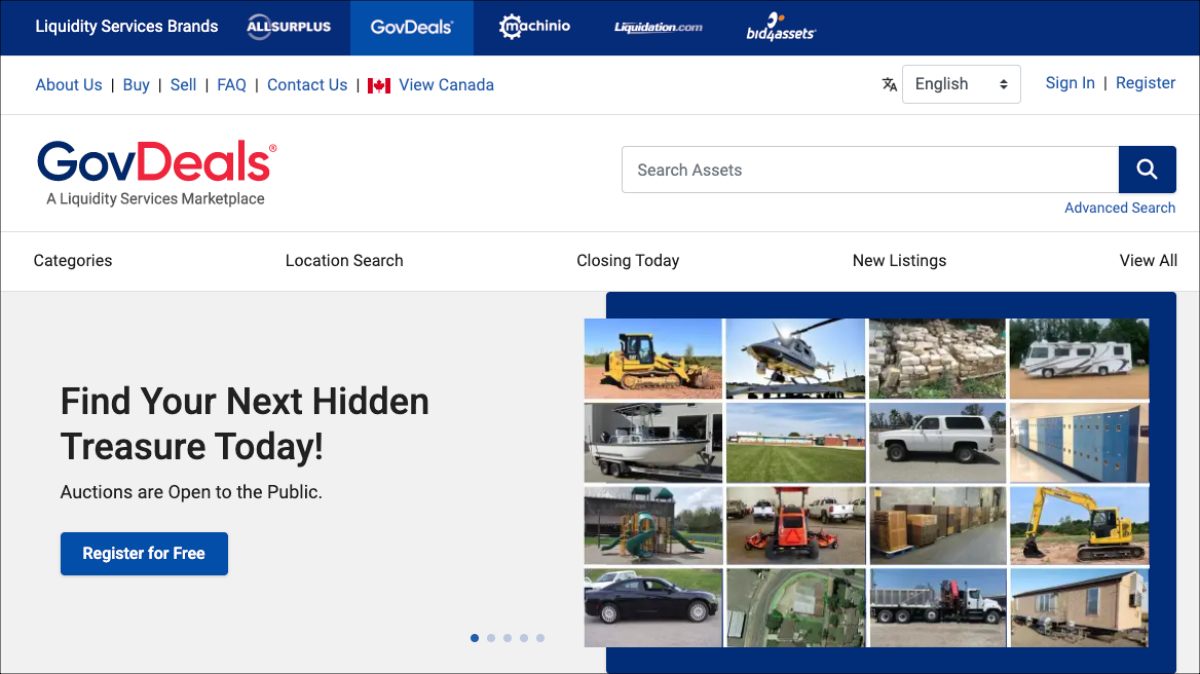
Task: Select Closing Today from the navigation
Action: (628, 260)
